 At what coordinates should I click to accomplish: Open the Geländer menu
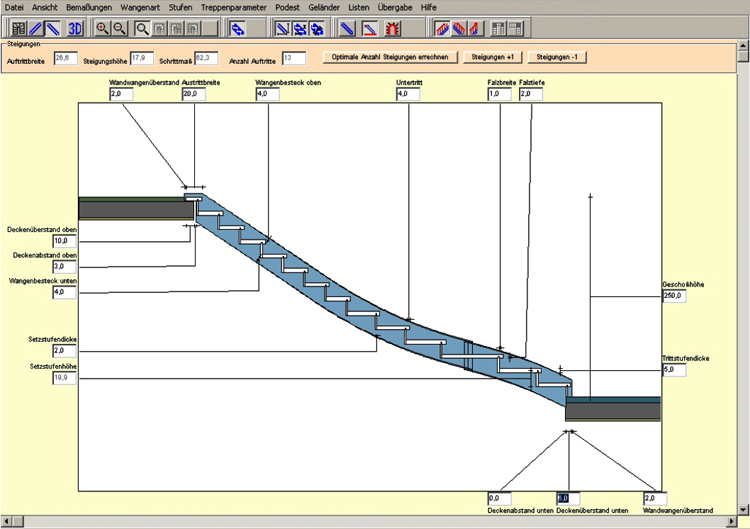tap(322, 7)
